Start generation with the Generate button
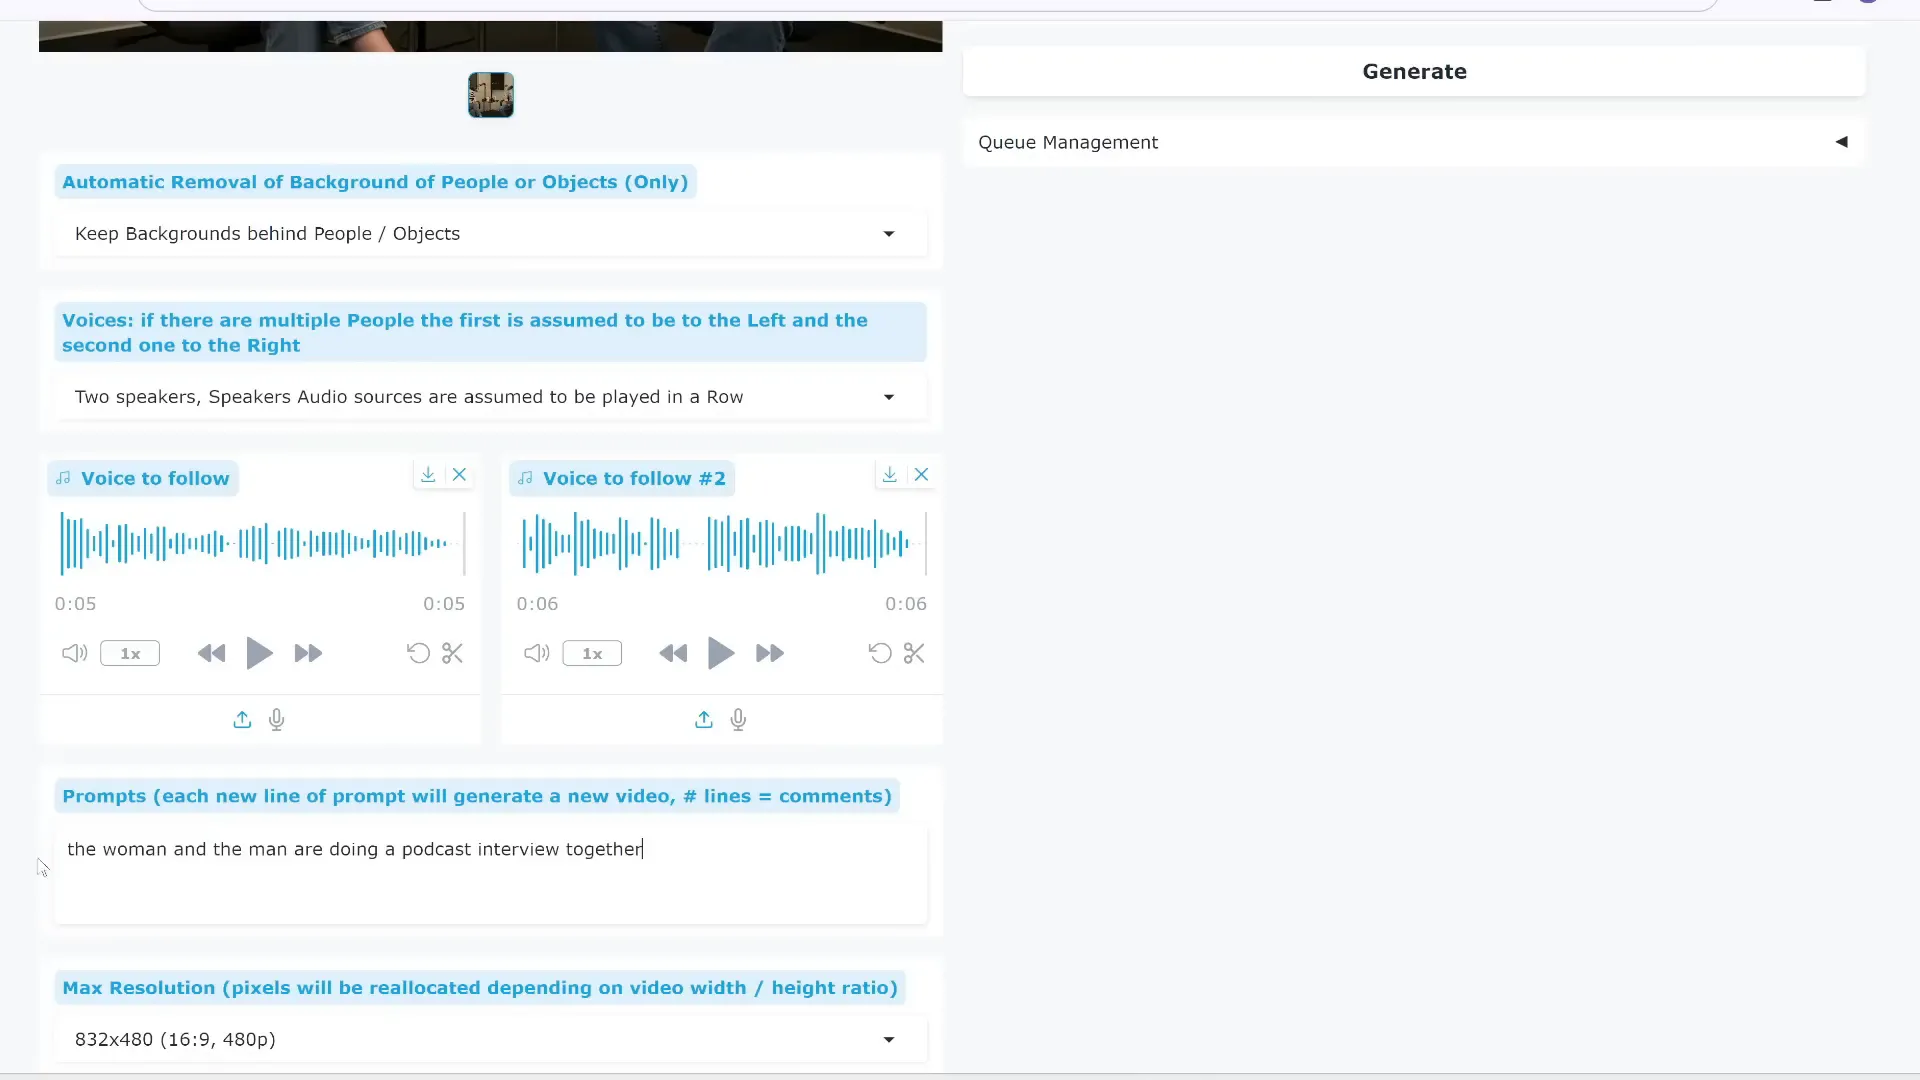Image resolution: width=1920 pixels, height=1080 pixels. tap(1414, 72)
